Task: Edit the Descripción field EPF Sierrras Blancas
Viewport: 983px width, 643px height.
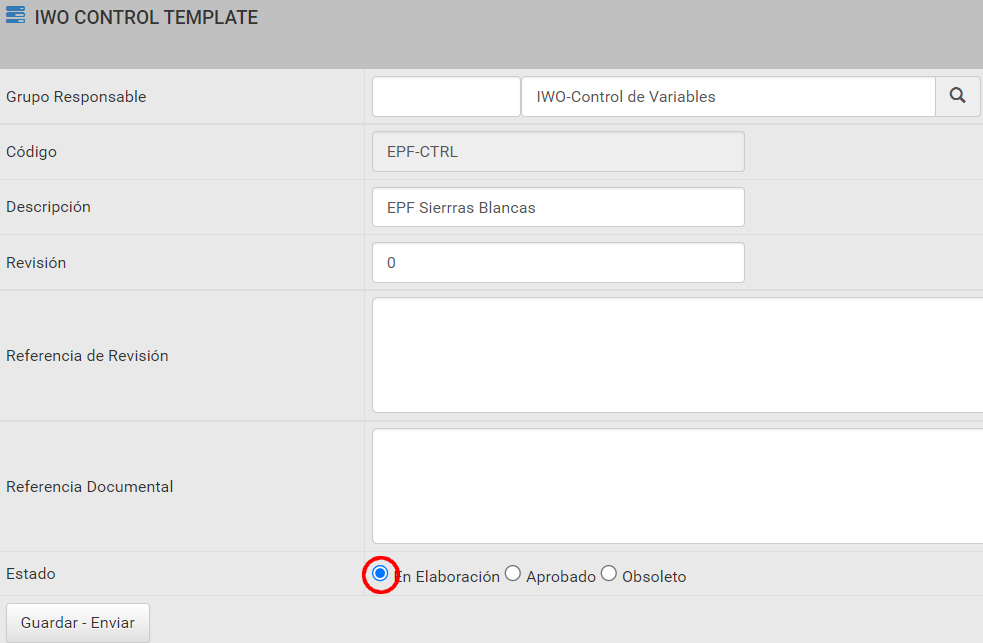Action: 558,207
